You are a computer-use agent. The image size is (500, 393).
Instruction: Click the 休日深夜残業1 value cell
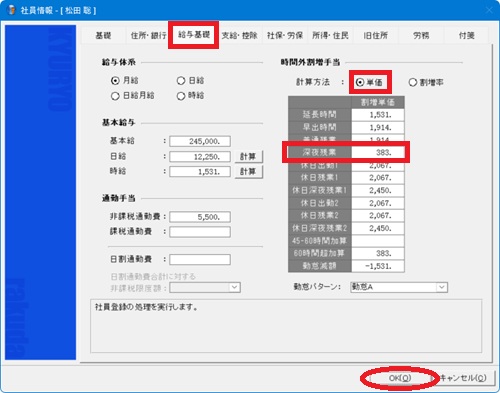[x=378, y=190]
